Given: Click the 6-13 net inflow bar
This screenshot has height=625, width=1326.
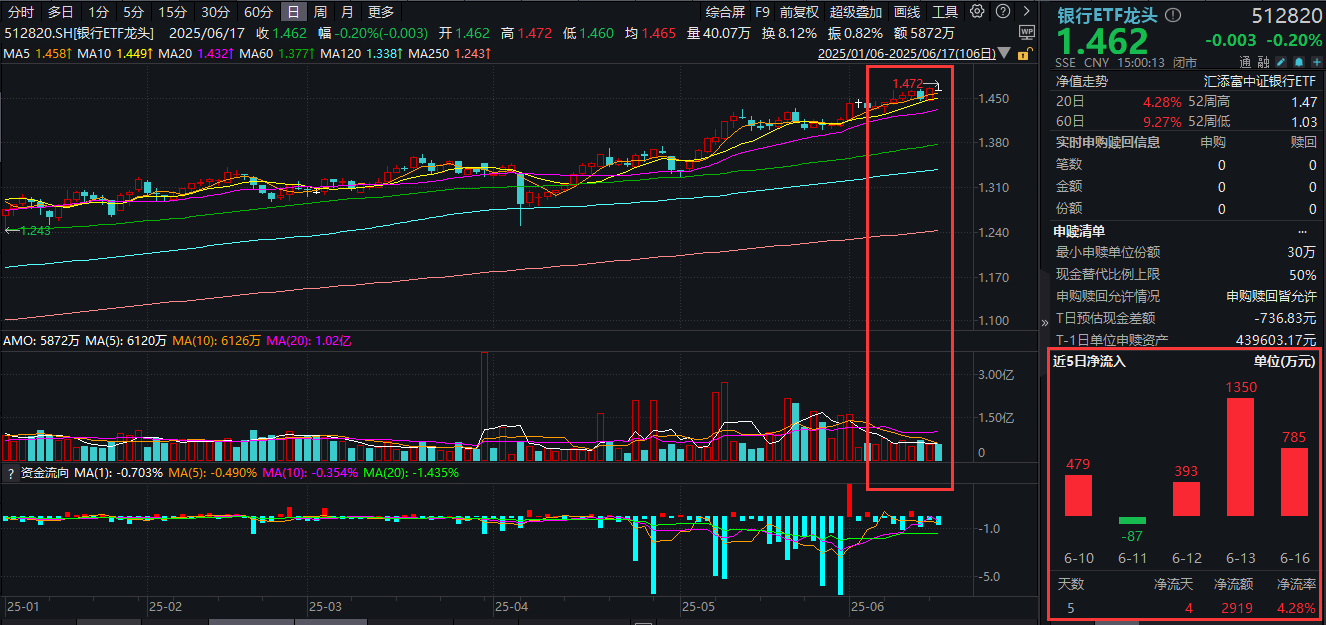Looking at the screenshot, I should pos(1240,457).
